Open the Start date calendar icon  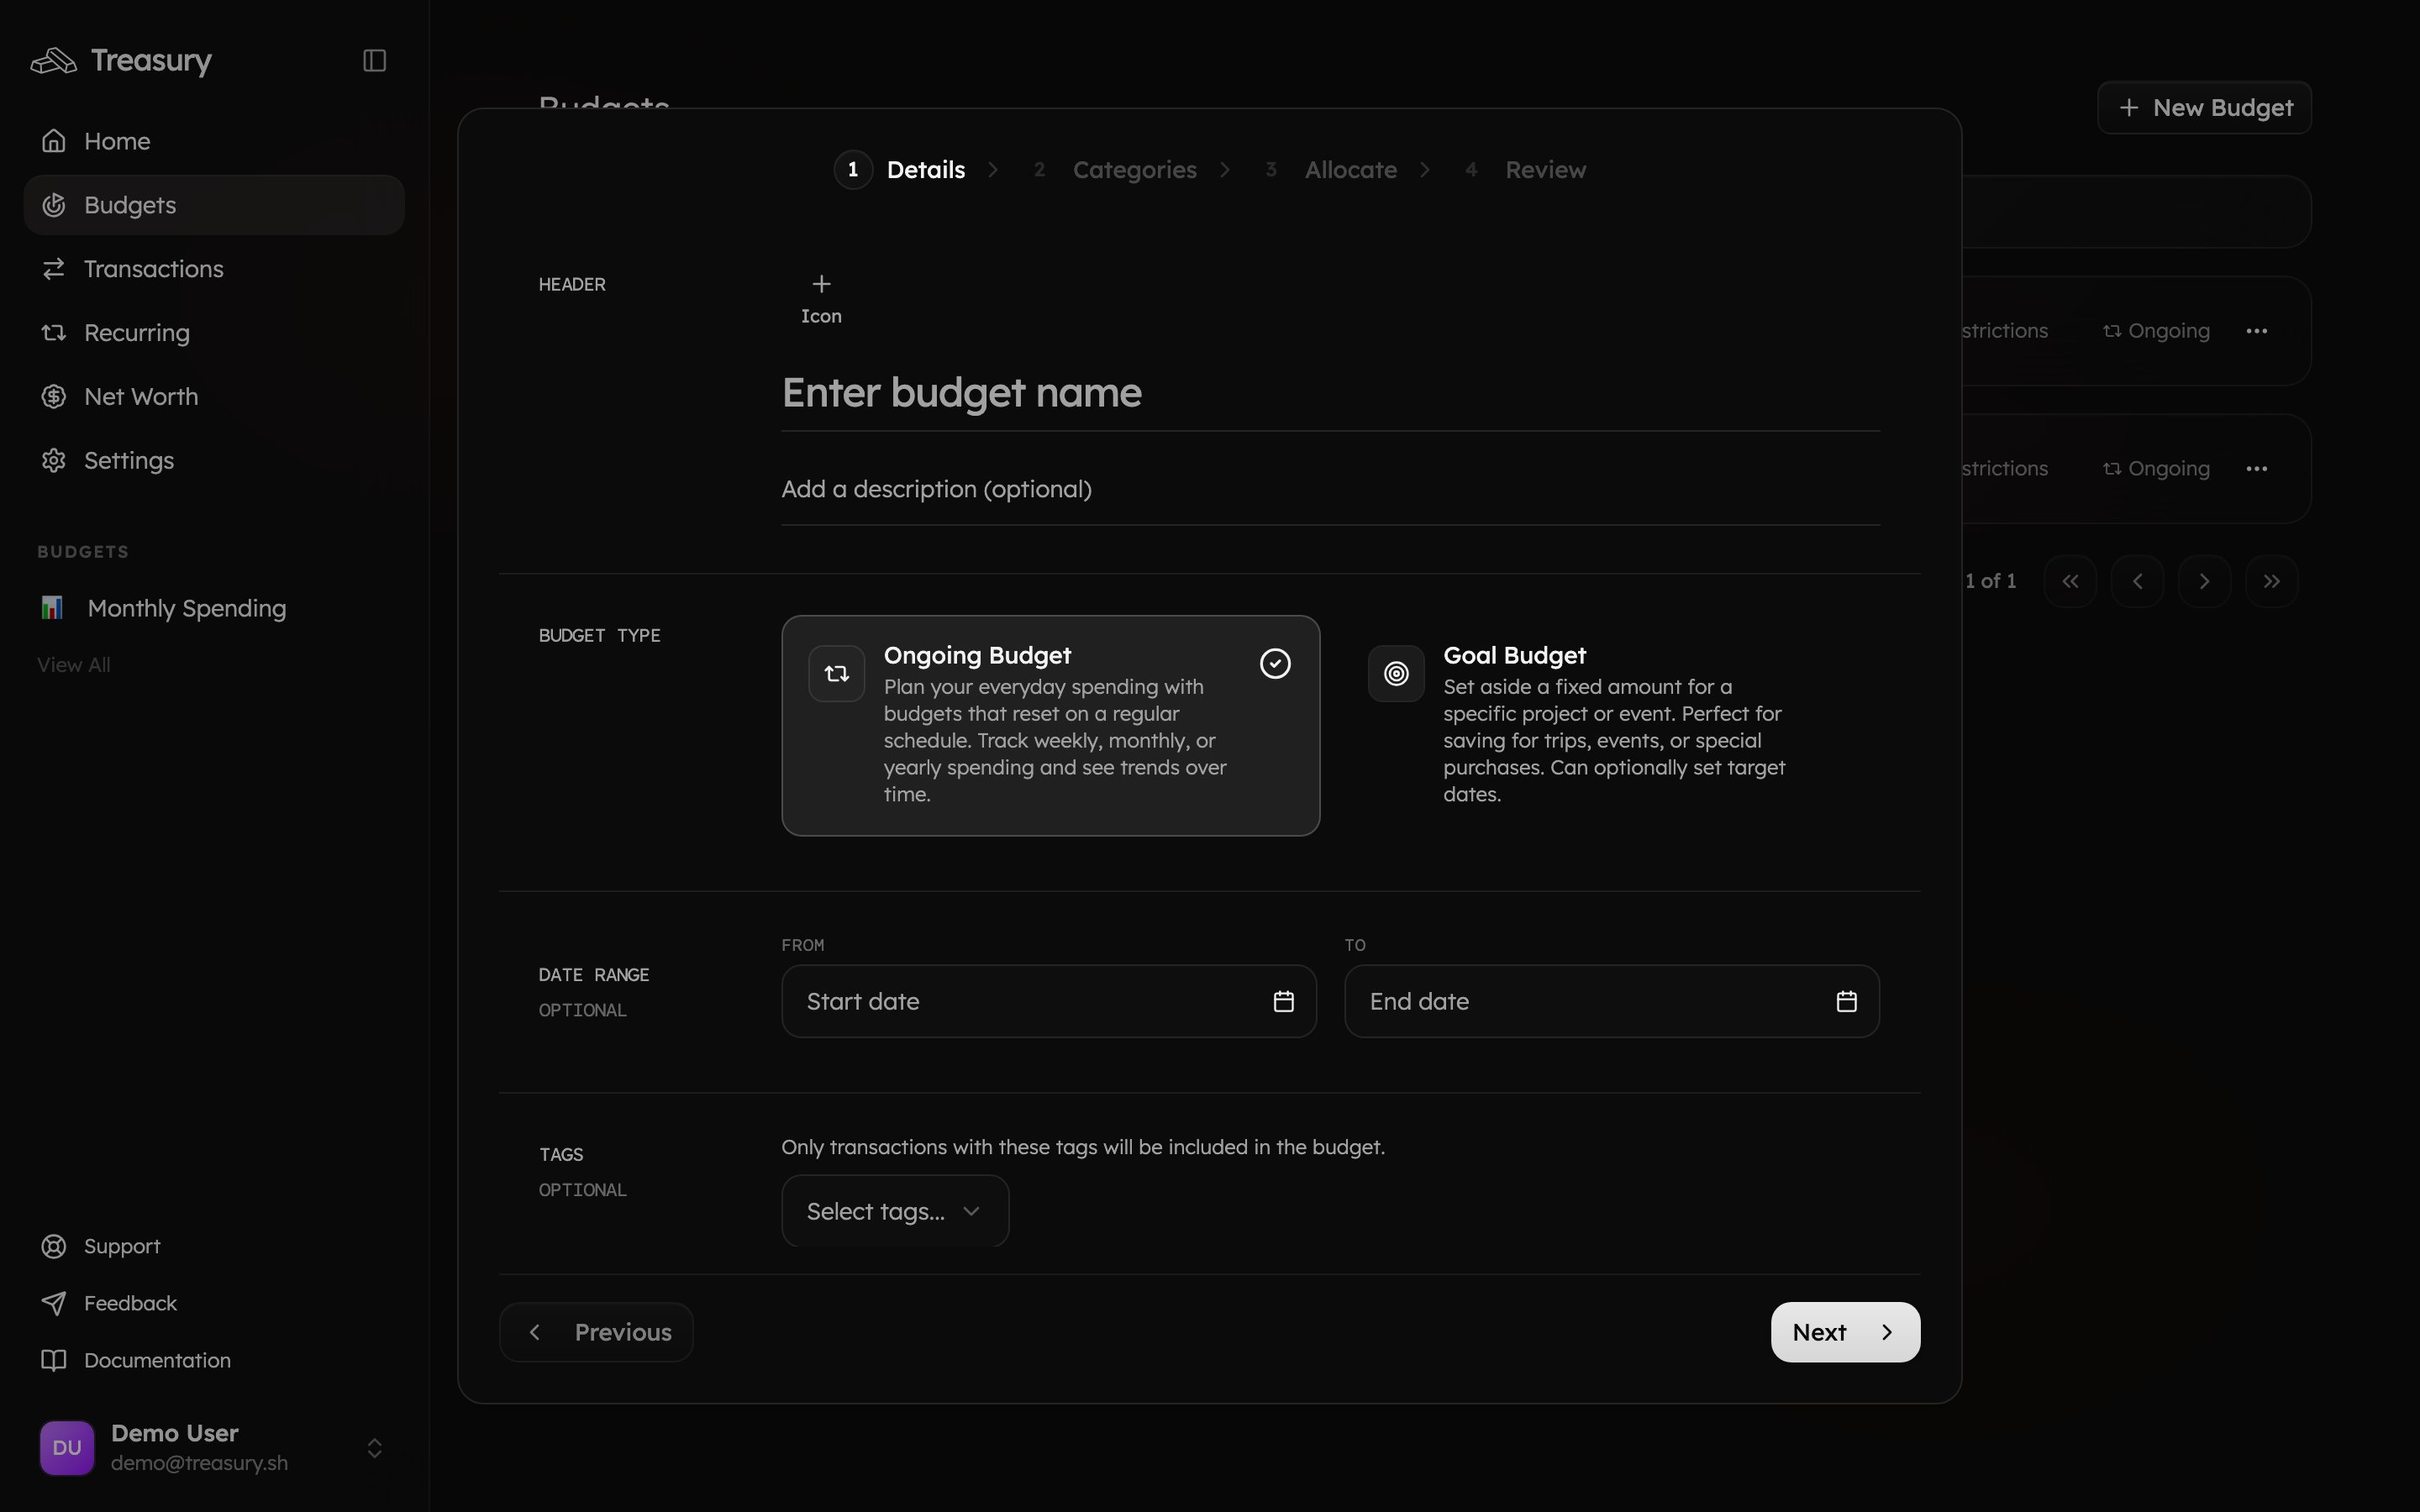(1284, 1001)
